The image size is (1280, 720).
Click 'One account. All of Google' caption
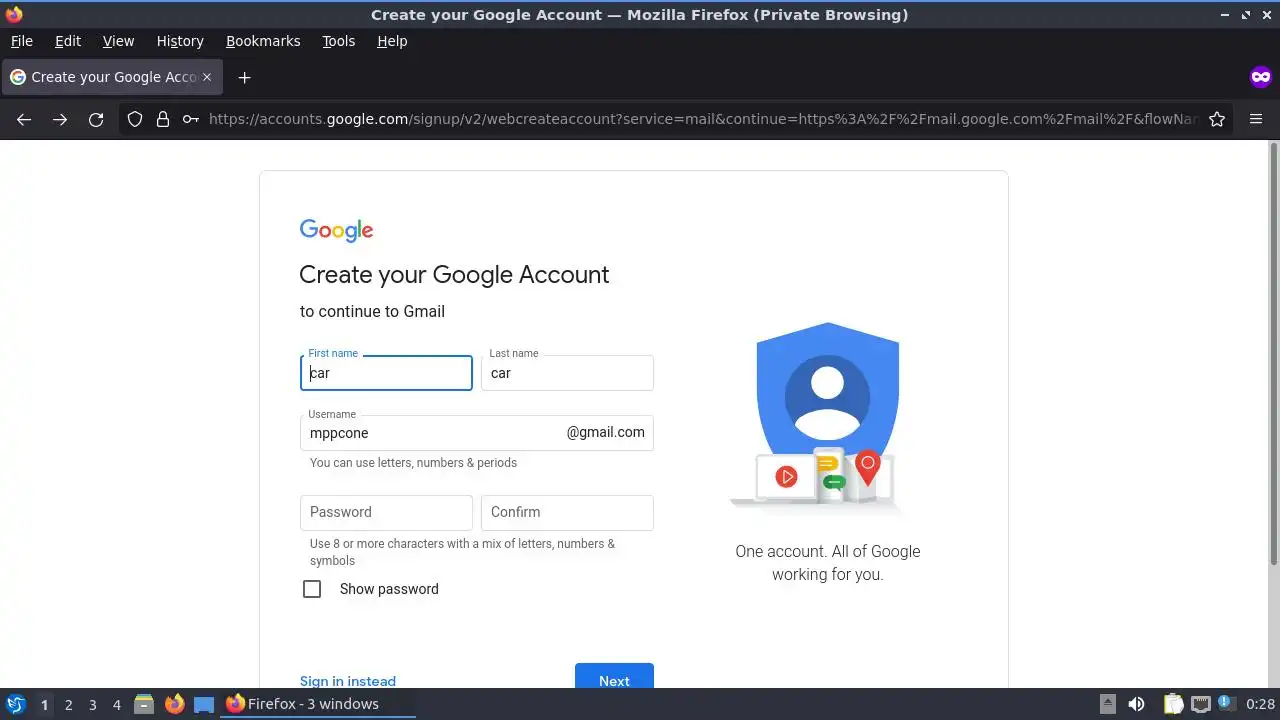click(828, 551)
